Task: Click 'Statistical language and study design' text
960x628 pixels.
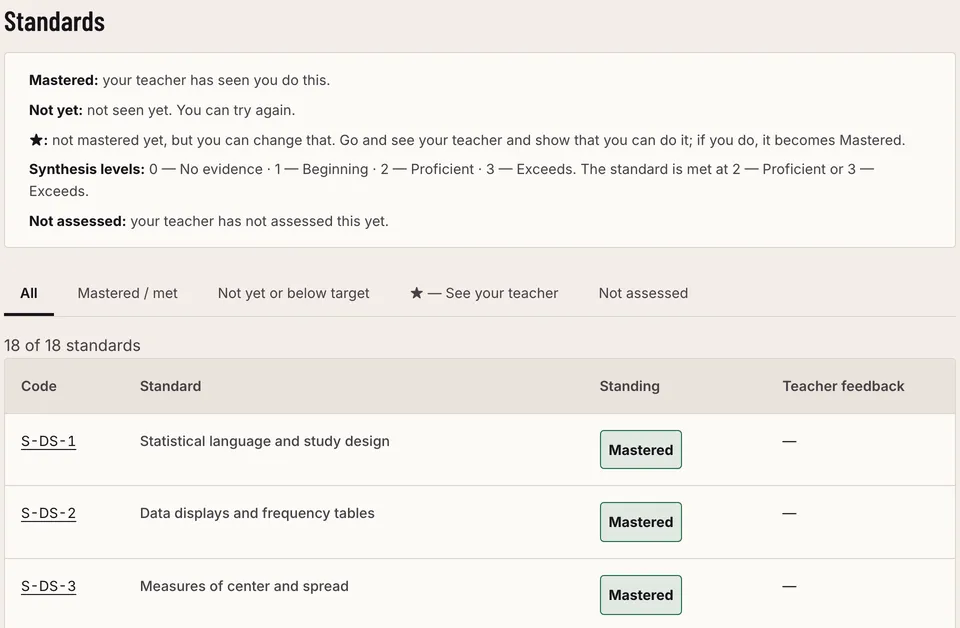Action: [x=264, y=441]
